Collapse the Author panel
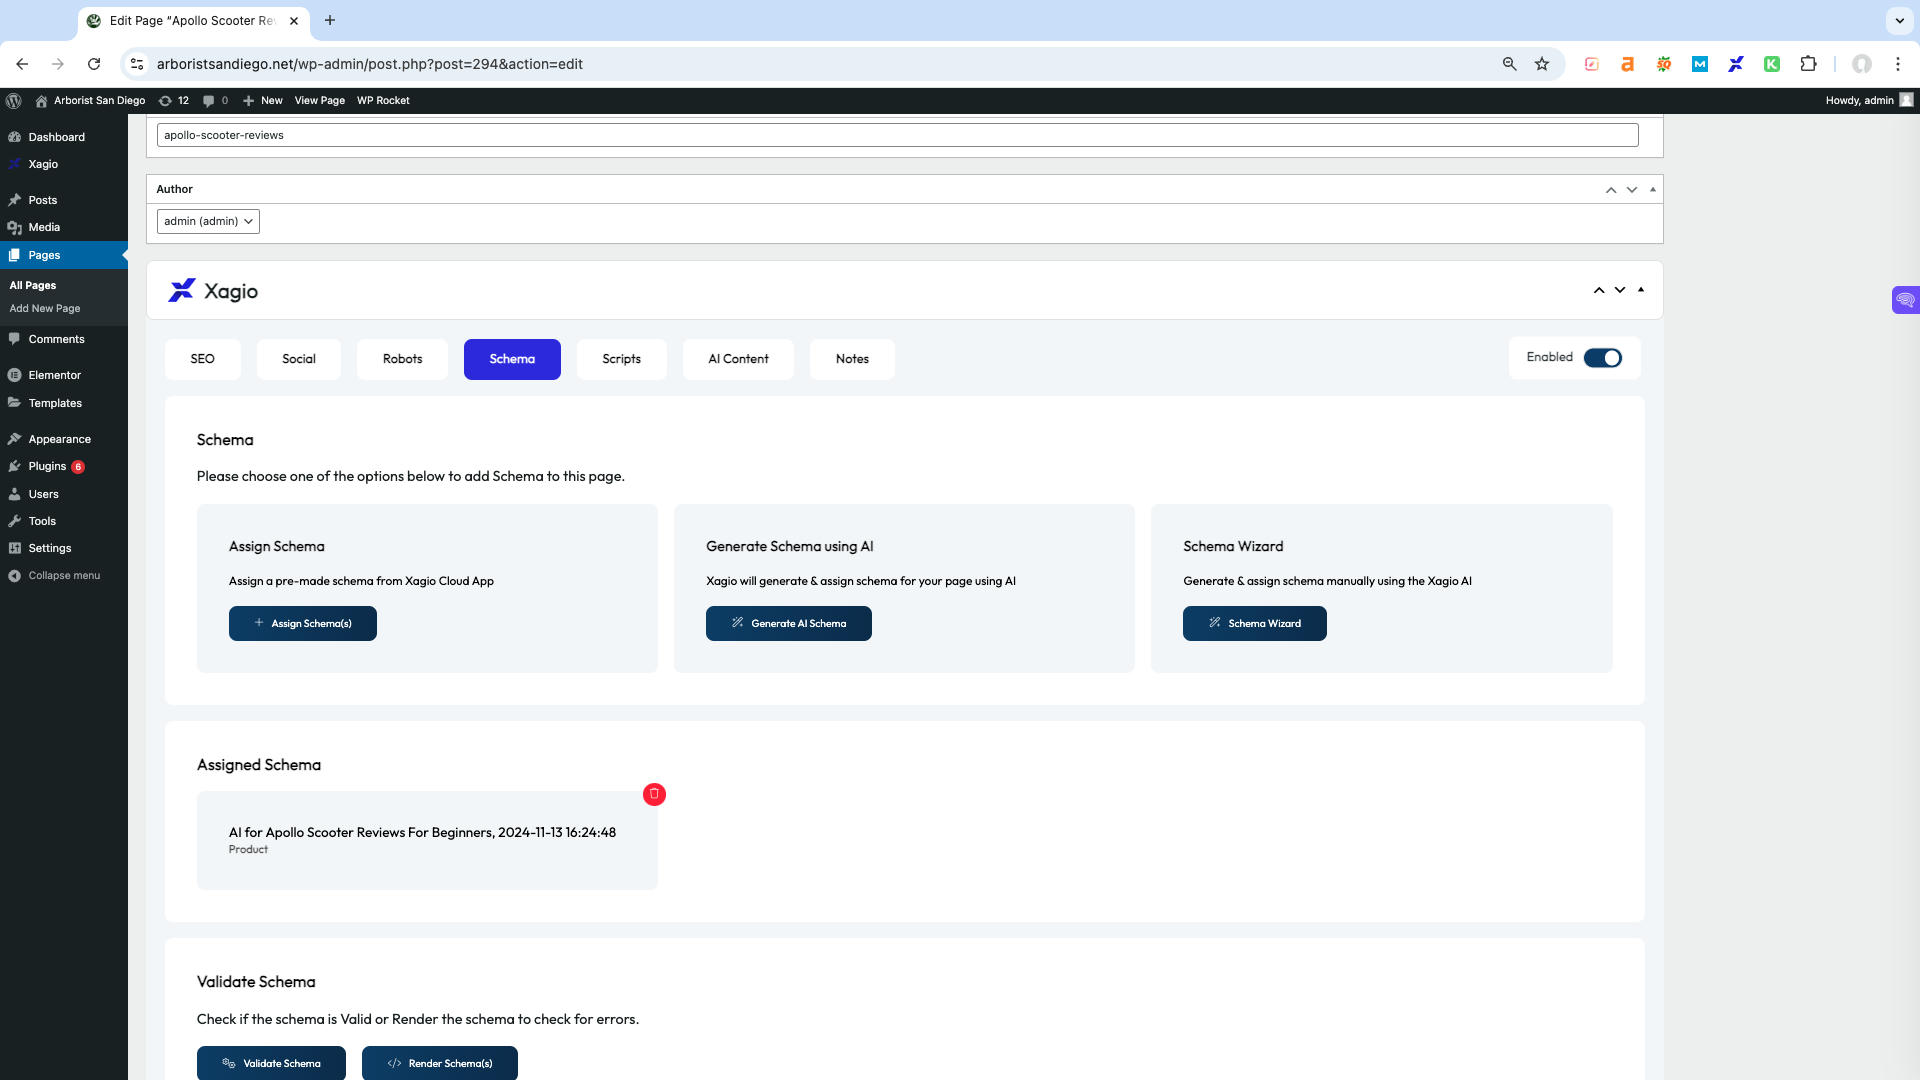The height and width of the screenshot is (1080, 1920). 1653,189
